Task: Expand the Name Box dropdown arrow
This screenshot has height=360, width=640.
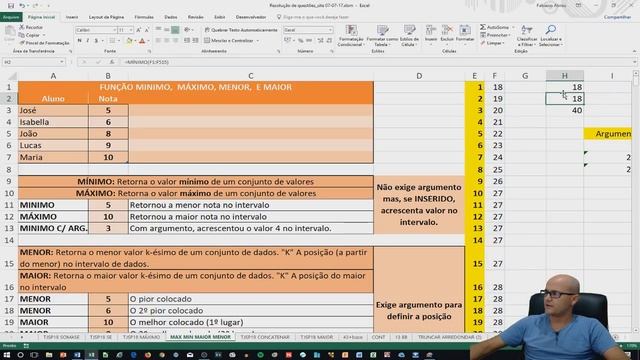Action: coord(62,62)
